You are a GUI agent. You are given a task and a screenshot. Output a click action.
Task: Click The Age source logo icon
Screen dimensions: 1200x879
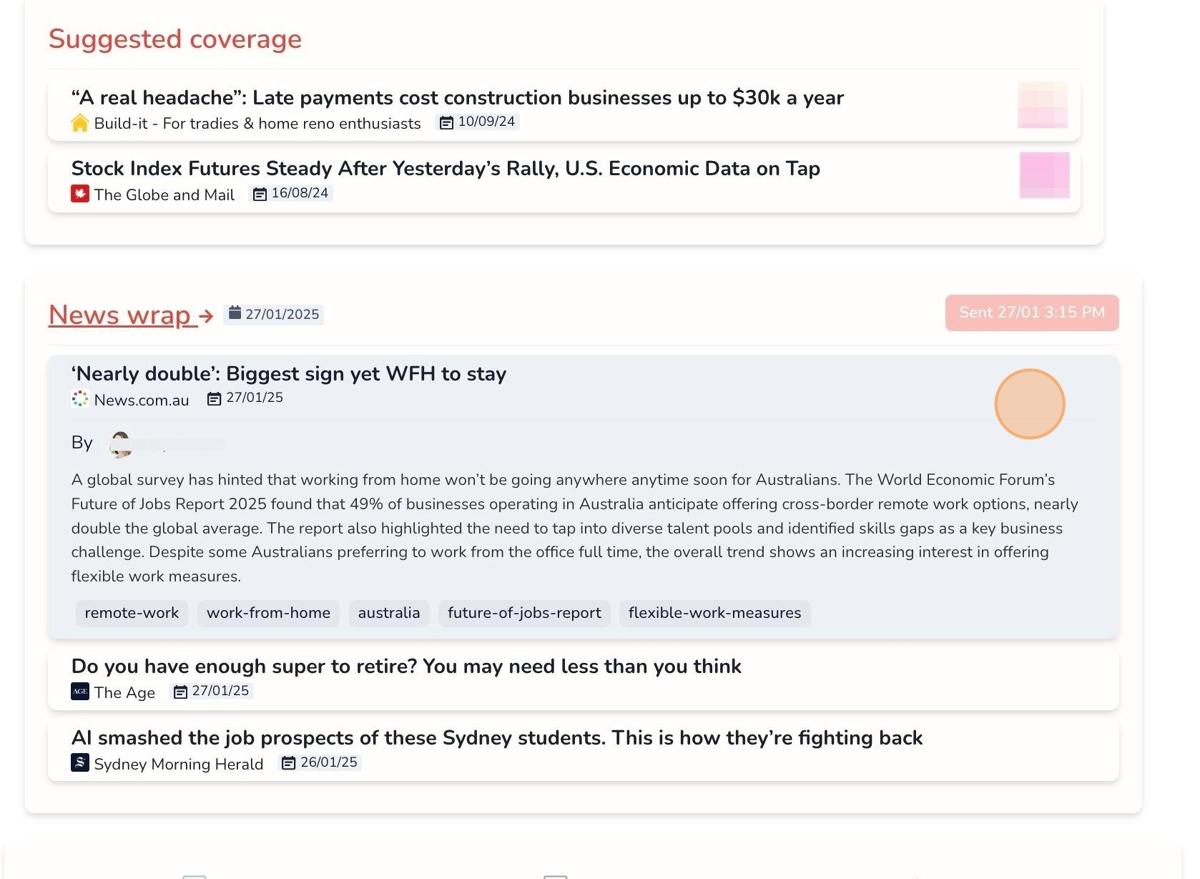point(80,691)
